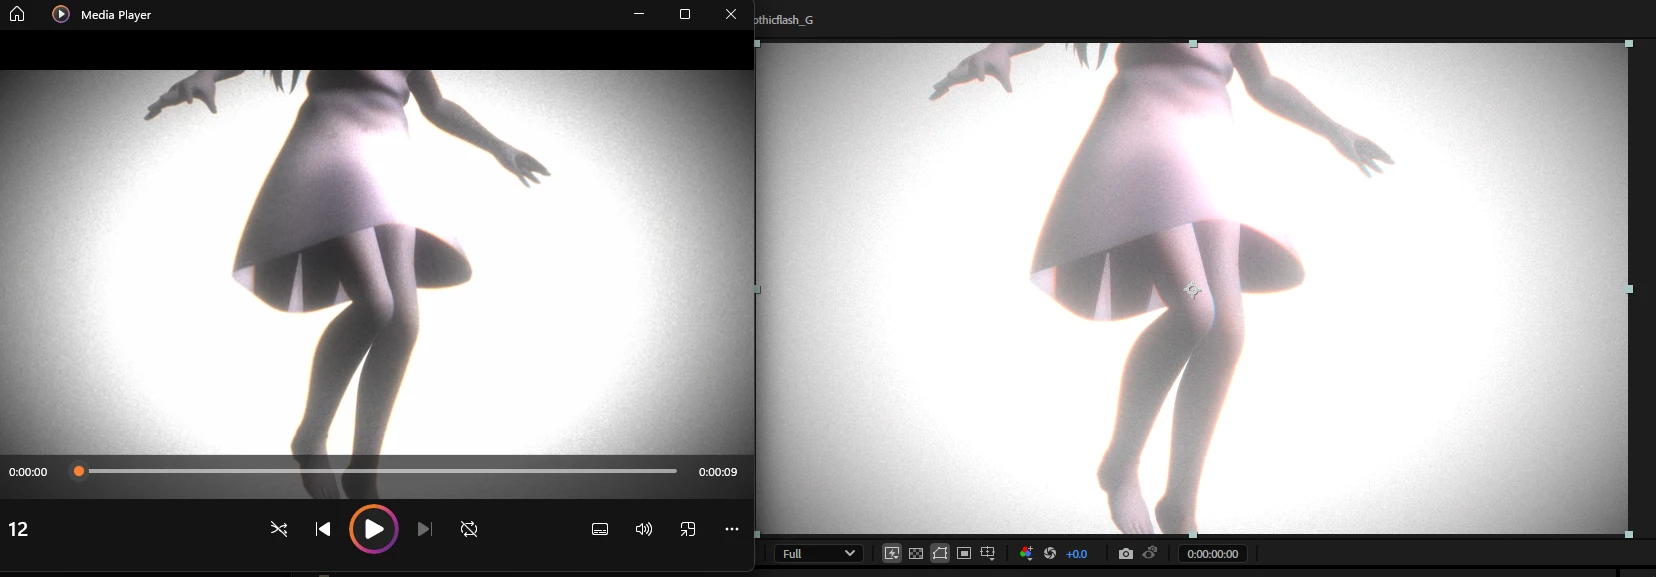The height and width of the screenshot is (577, 1656).
Task: Open grid and guide options
Action: tap(988, 553)
